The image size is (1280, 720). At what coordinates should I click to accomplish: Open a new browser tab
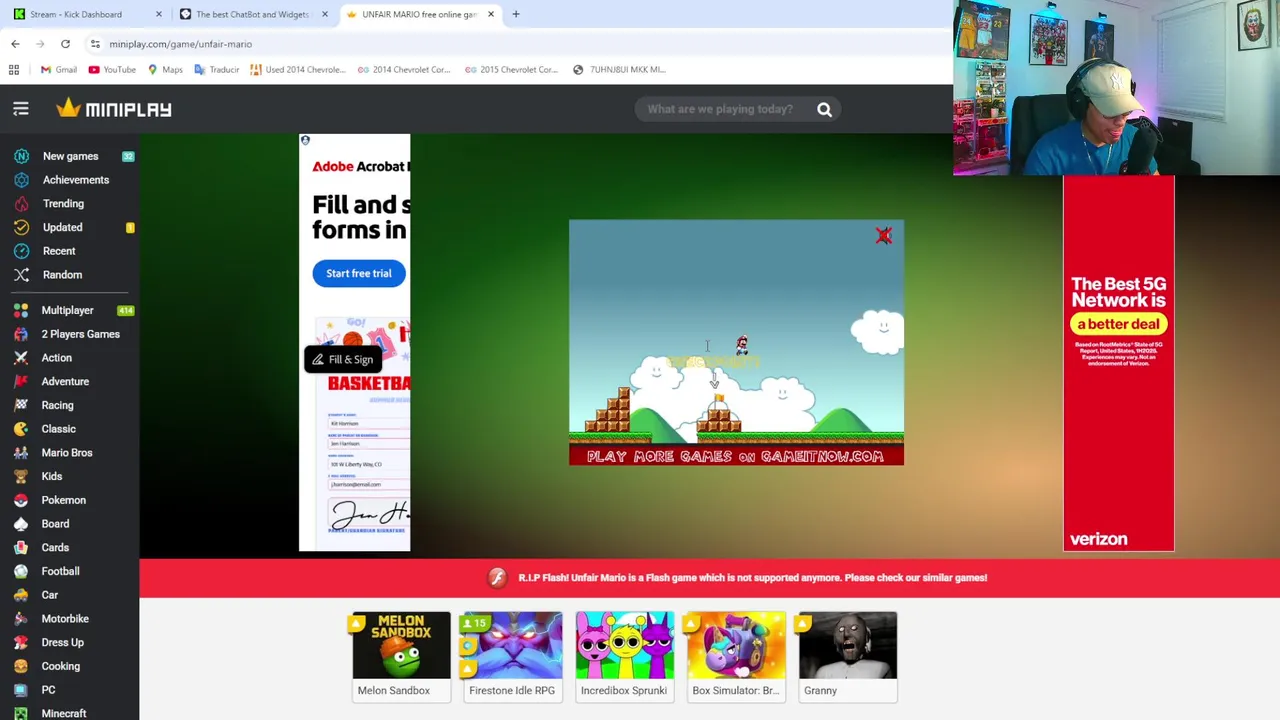click(516, 14)
